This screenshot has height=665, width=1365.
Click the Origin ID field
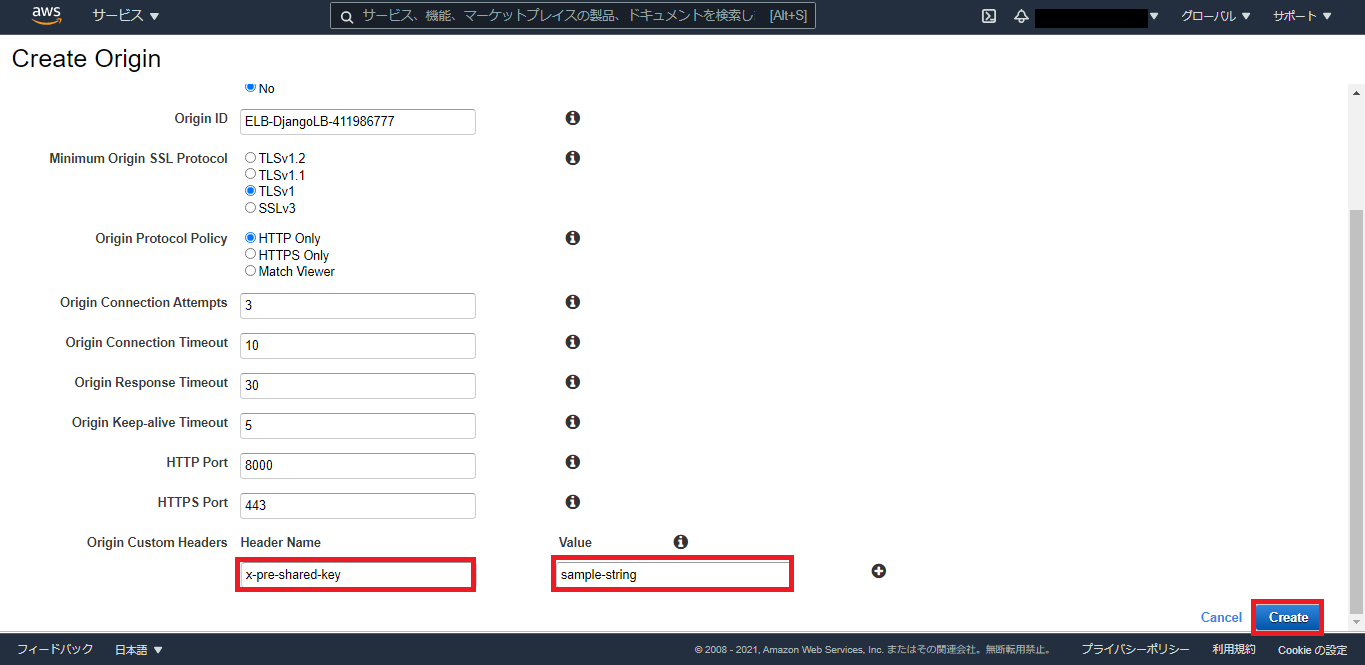358,122
